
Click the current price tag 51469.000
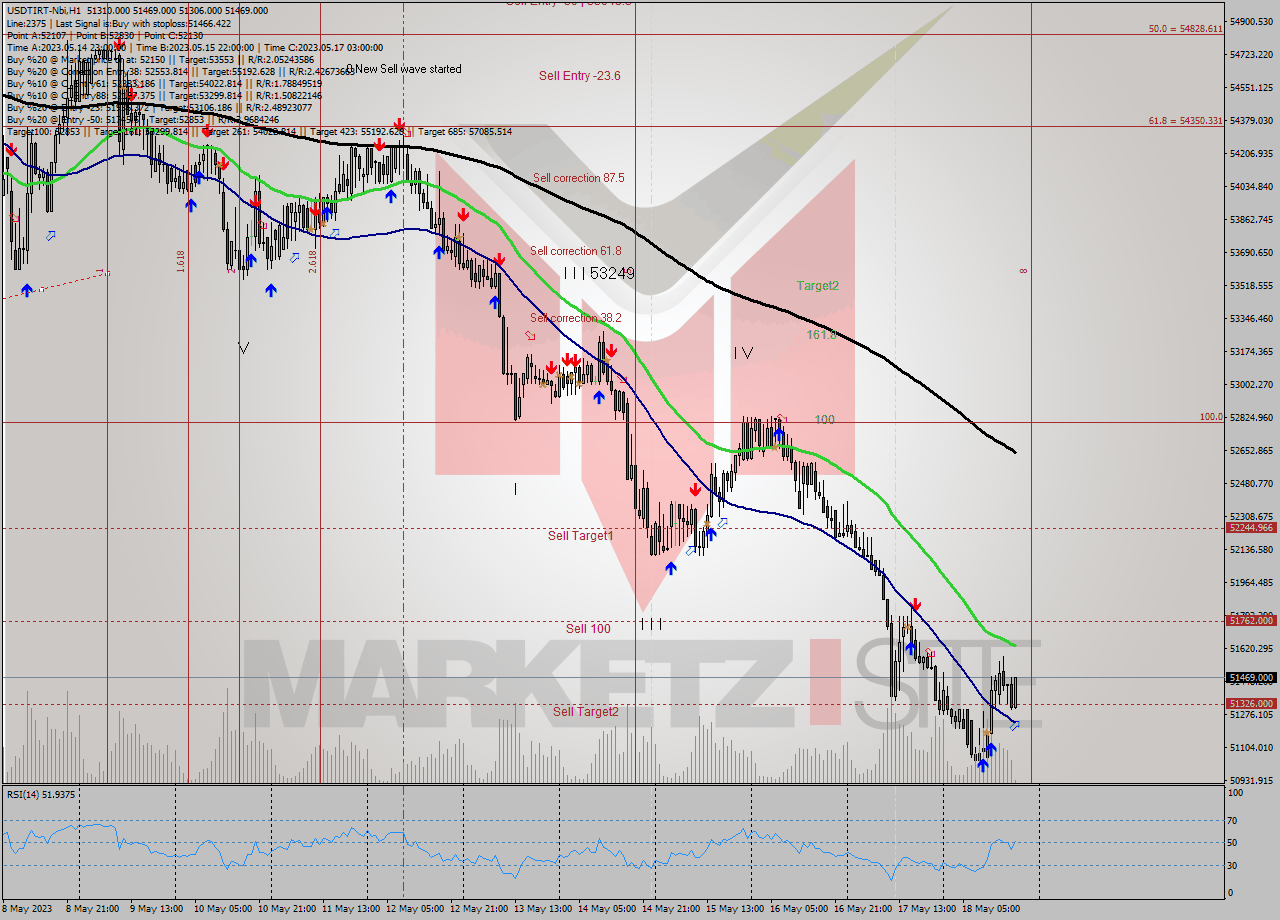1251,677
